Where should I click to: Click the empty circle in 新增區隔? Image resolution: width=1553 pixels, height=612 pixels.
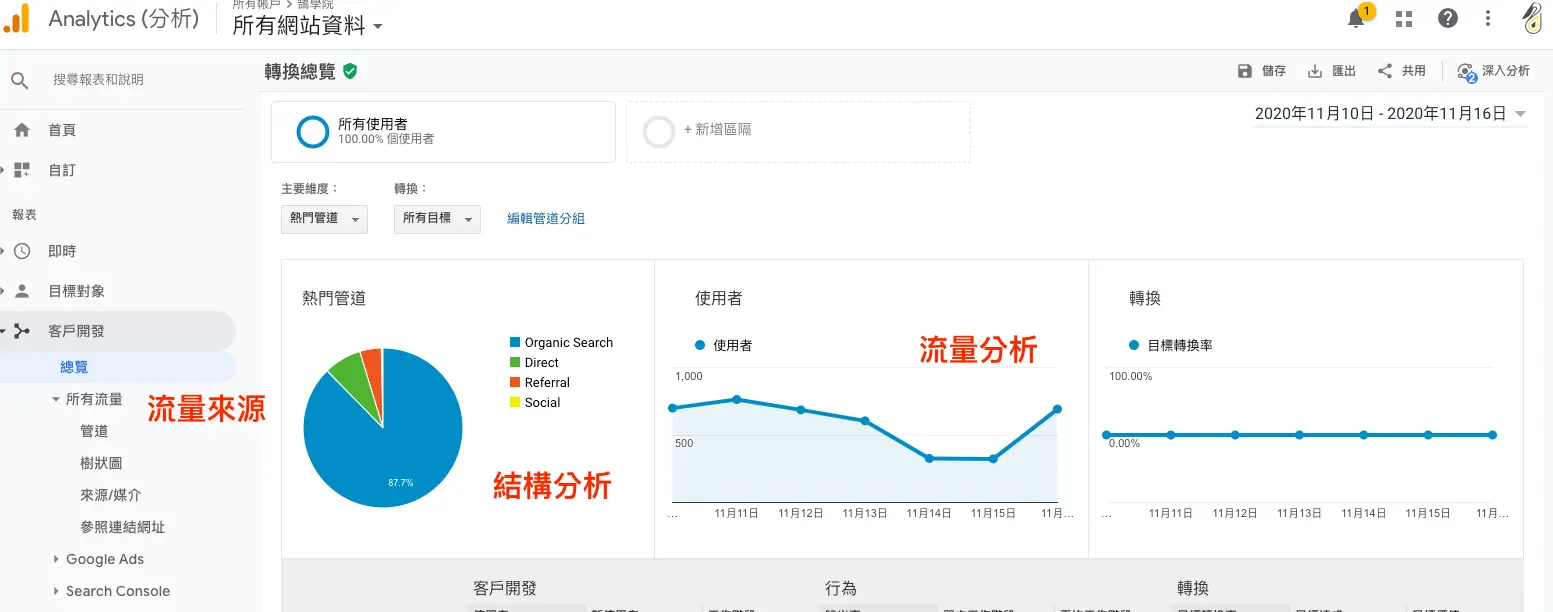tap(658, 132)
